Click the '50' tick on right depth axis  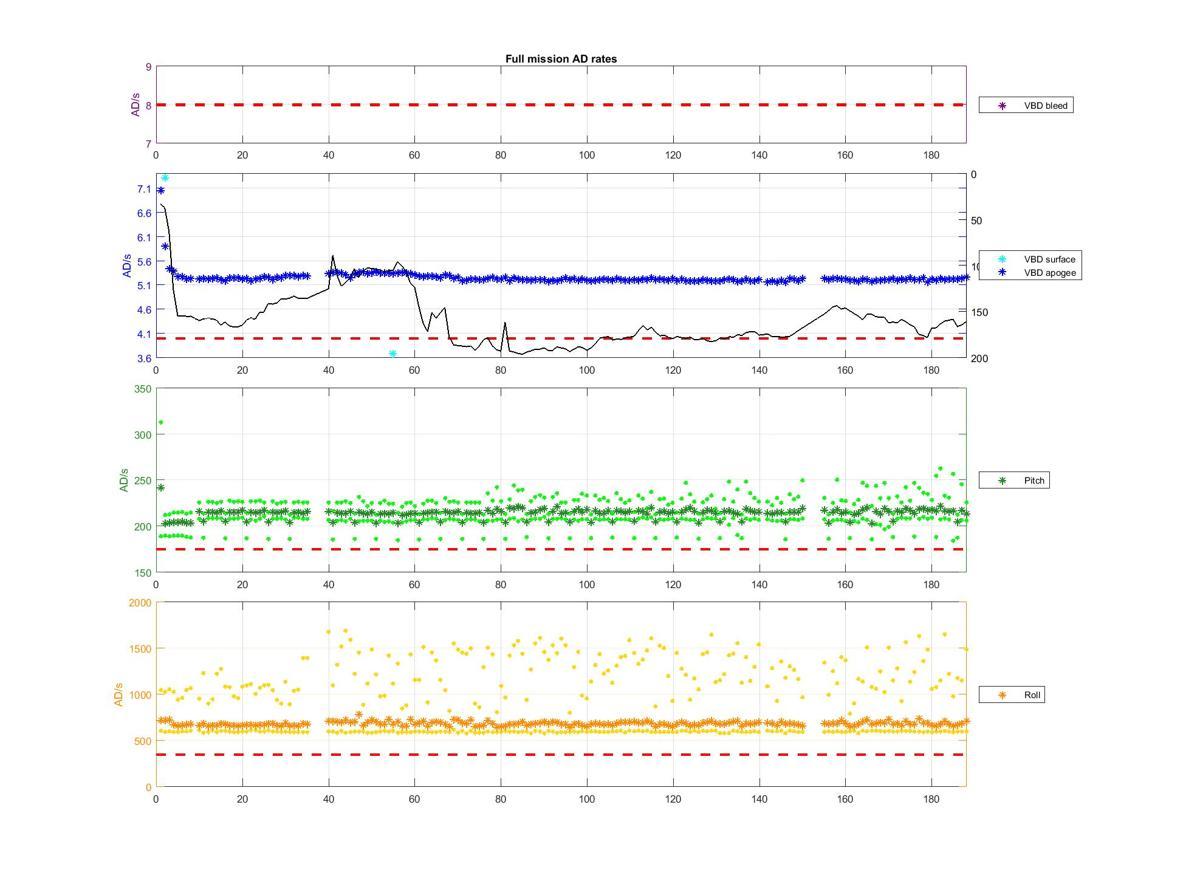(976, 221)
